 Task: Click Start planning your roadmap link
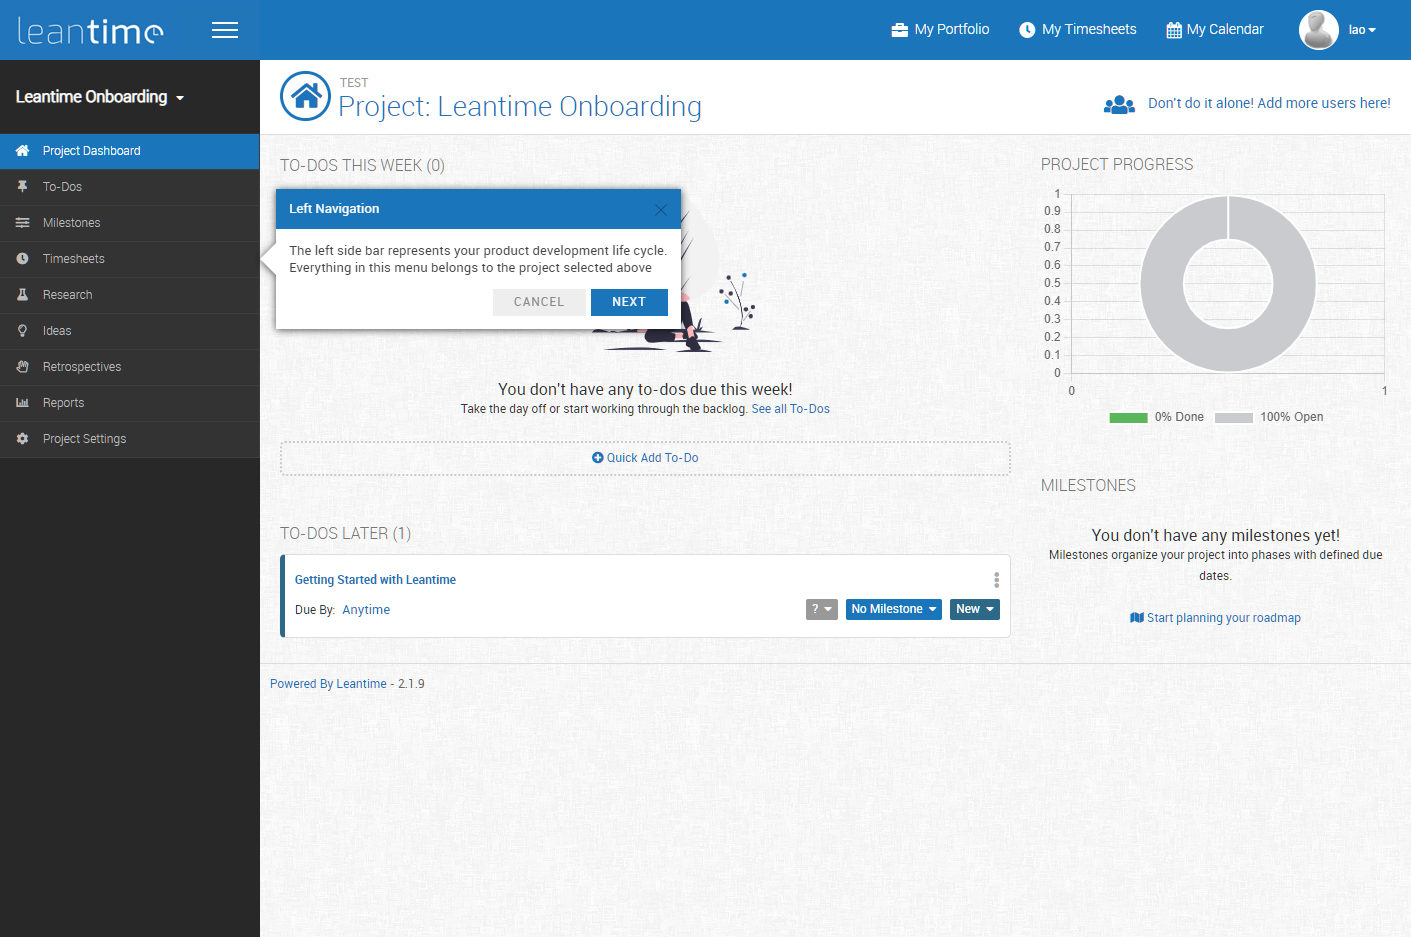(x=1215, y=618)
